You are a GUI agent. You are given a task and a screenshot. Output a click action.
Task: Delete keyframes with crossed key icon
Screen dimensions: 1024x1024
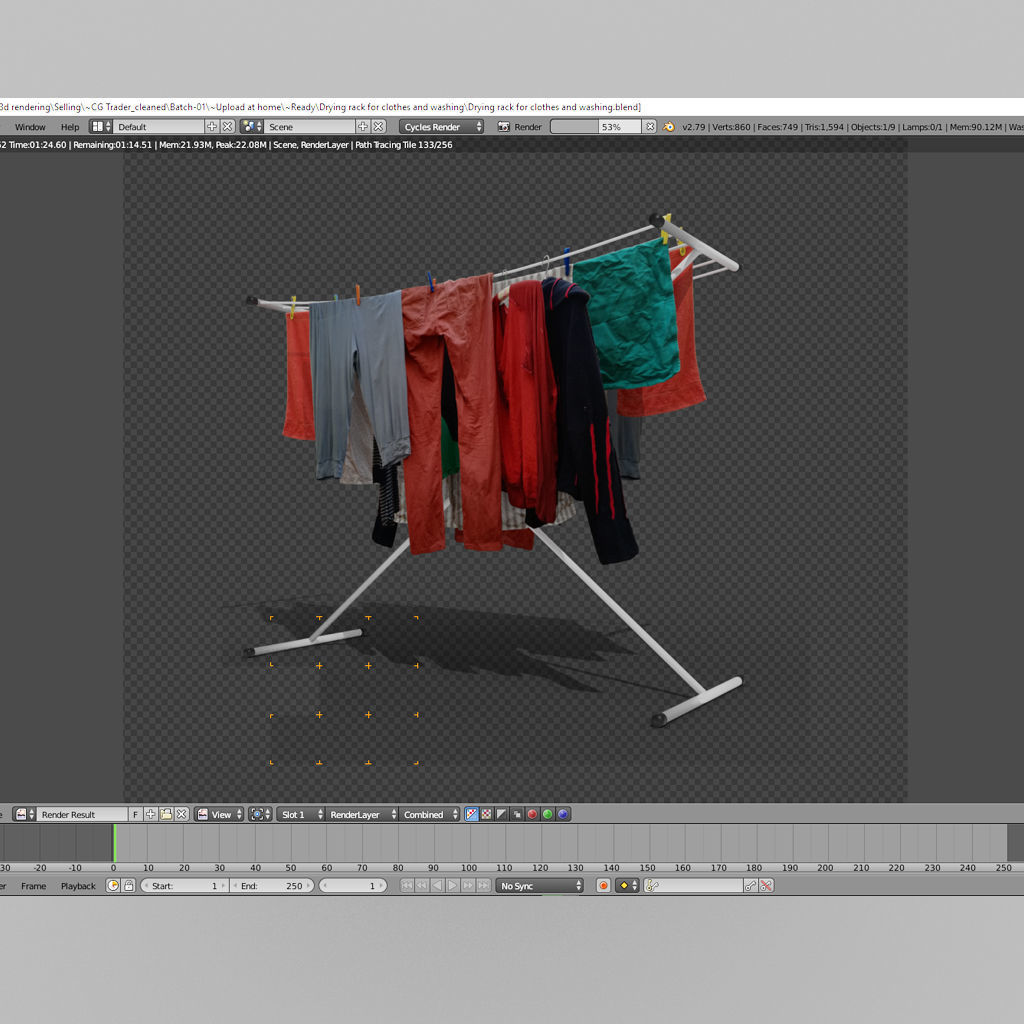[x=767, y=886]
